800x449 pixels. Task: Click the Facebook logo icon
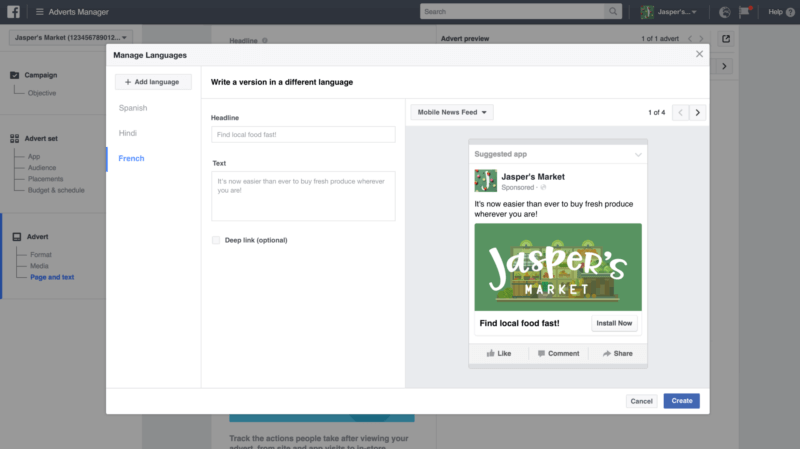point(13,11)
